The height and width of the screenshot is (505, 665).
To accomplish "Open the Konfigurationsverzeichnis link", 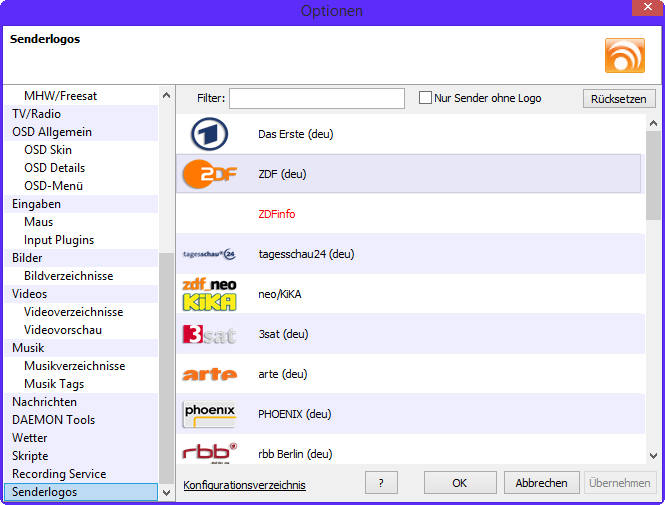I will coord(244,485).
